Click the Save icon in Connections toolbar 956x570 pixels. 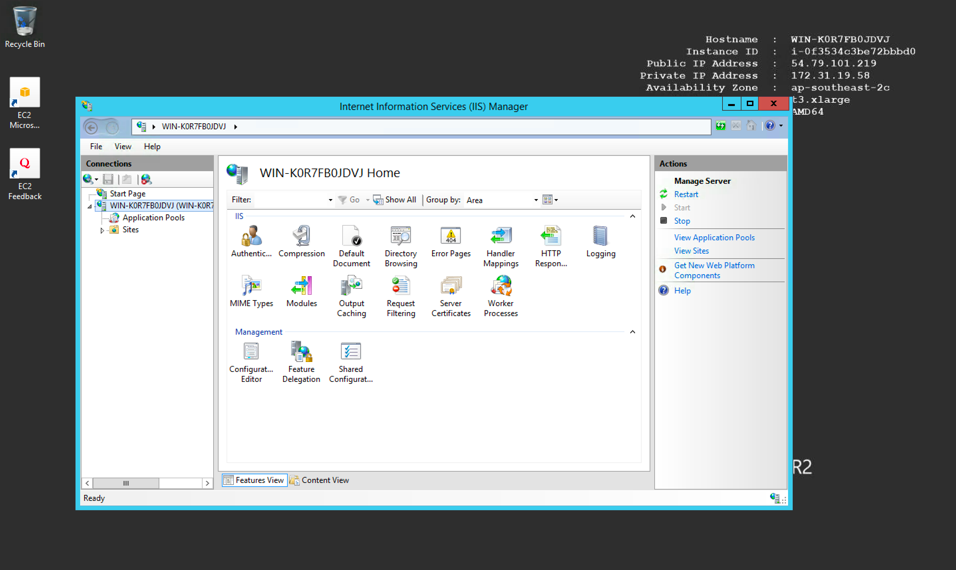click(x=108, y=179)
